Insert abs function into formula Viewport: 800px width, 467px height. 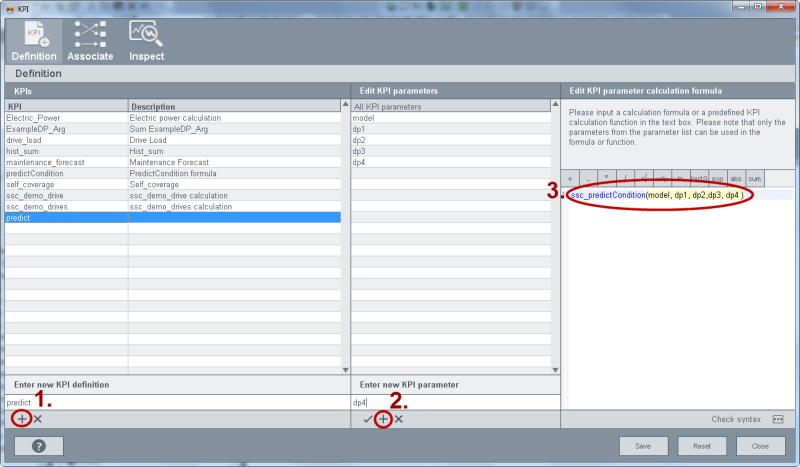(736, 179)
